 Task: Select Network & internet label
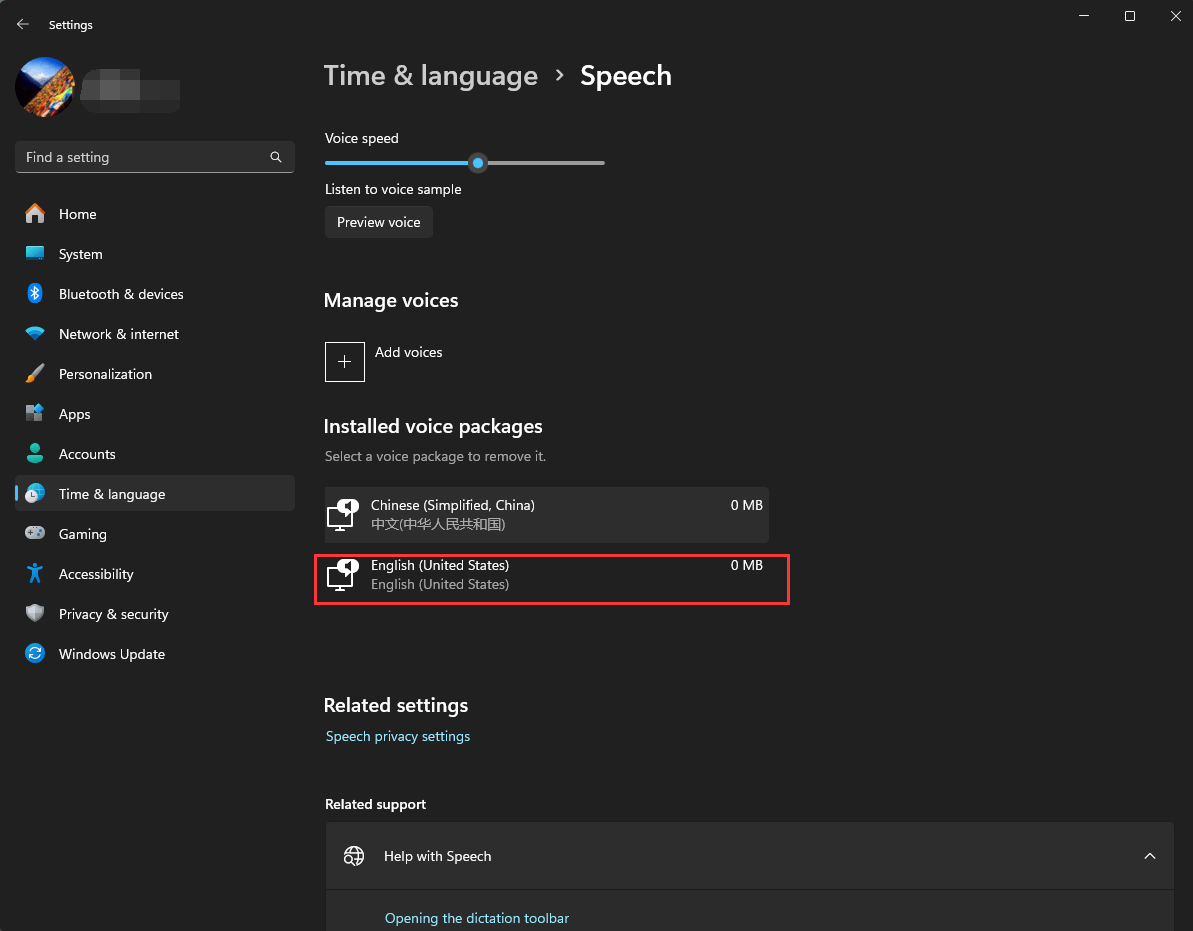coord(119,334)
